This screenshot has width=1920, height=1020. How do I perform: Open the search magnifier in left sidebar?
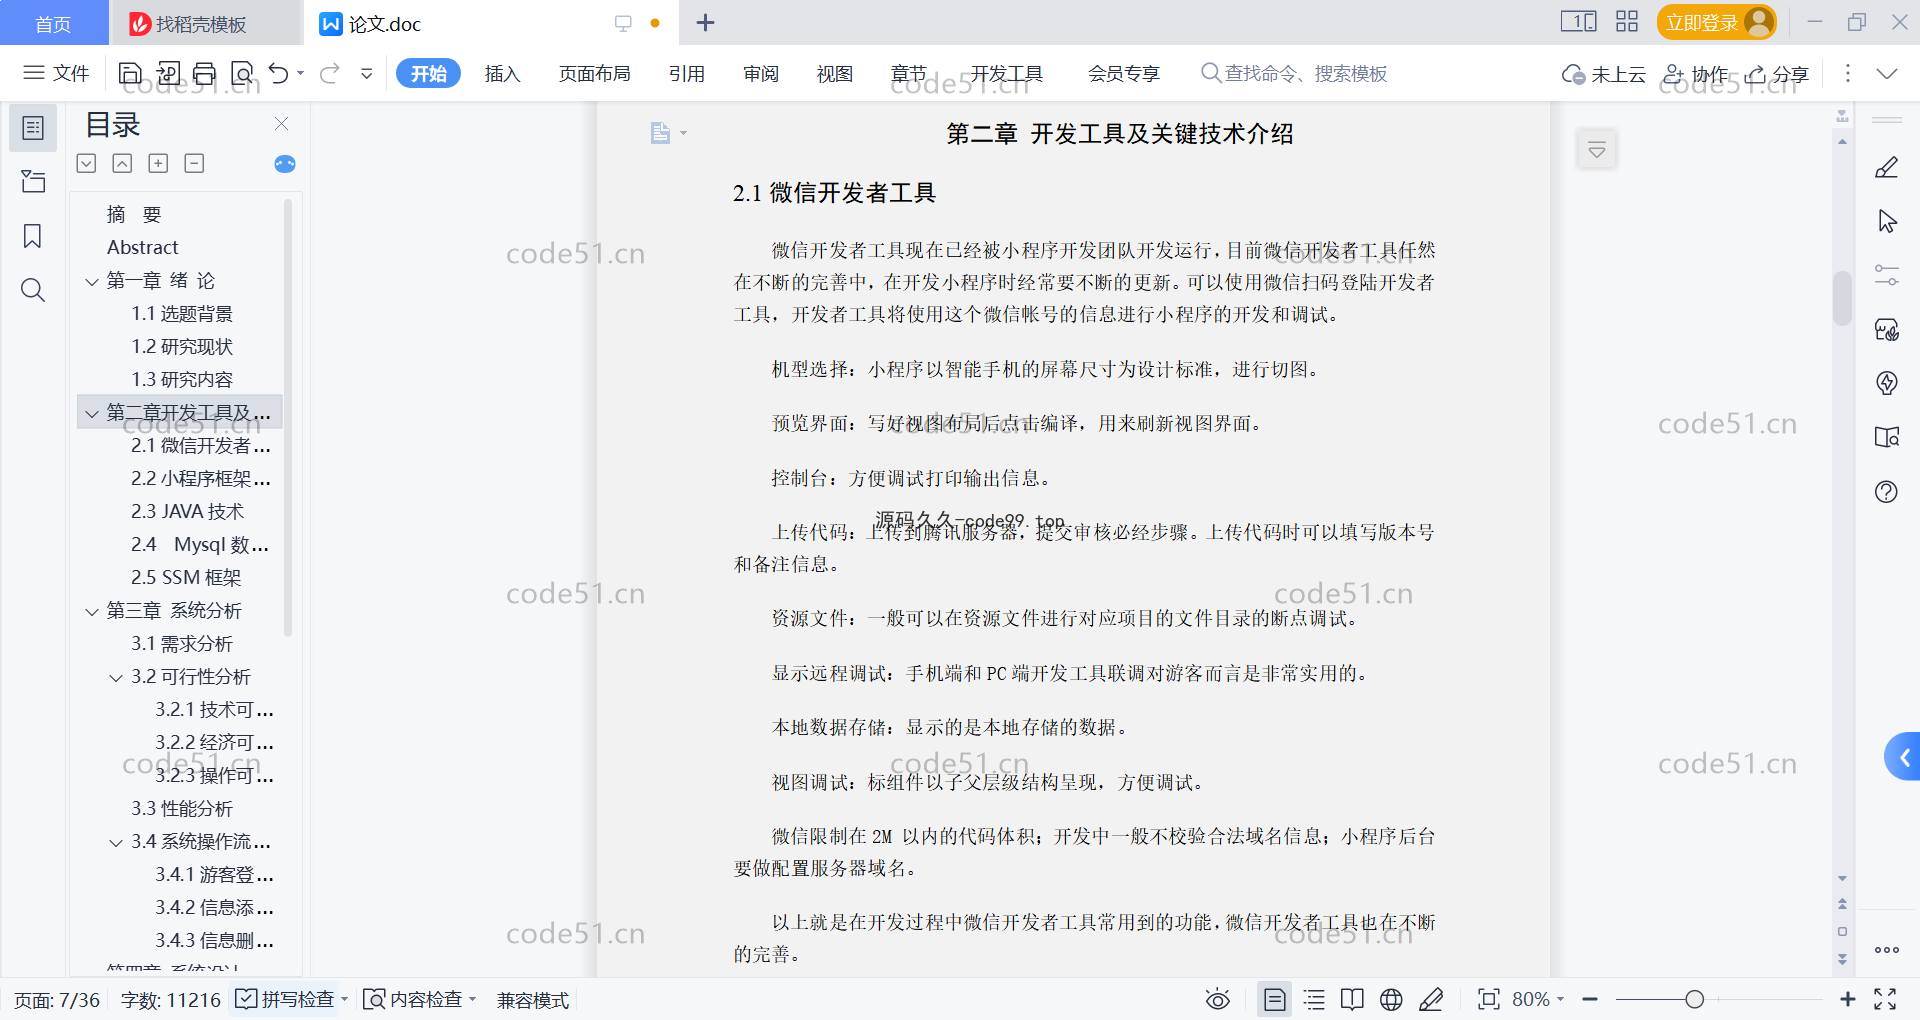click(x=33, y=290)
